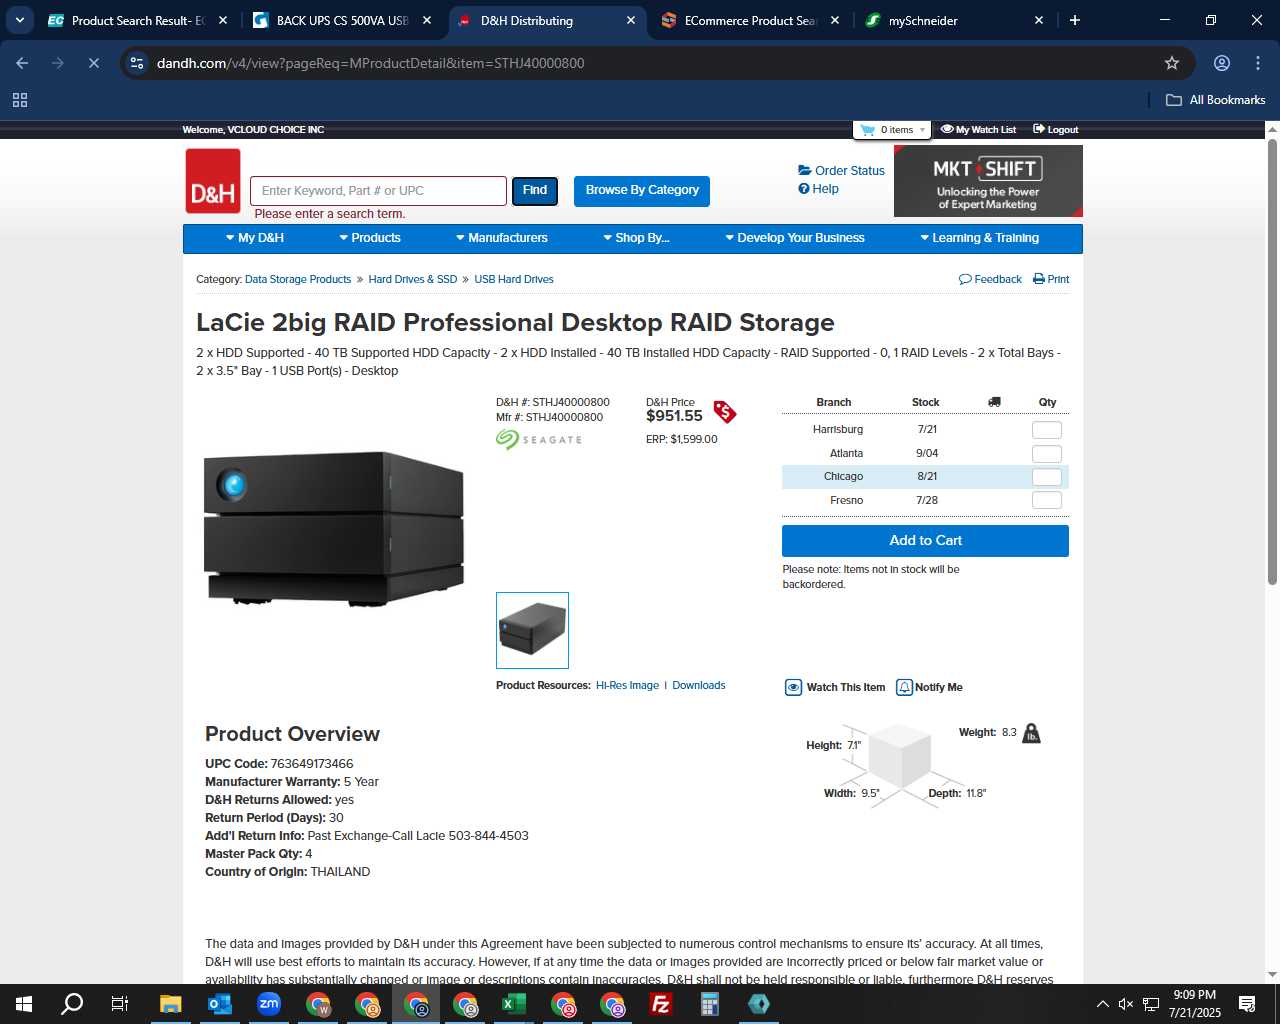Open Outlook from taskbar

pyautogui.click(x=220, y=1004)
